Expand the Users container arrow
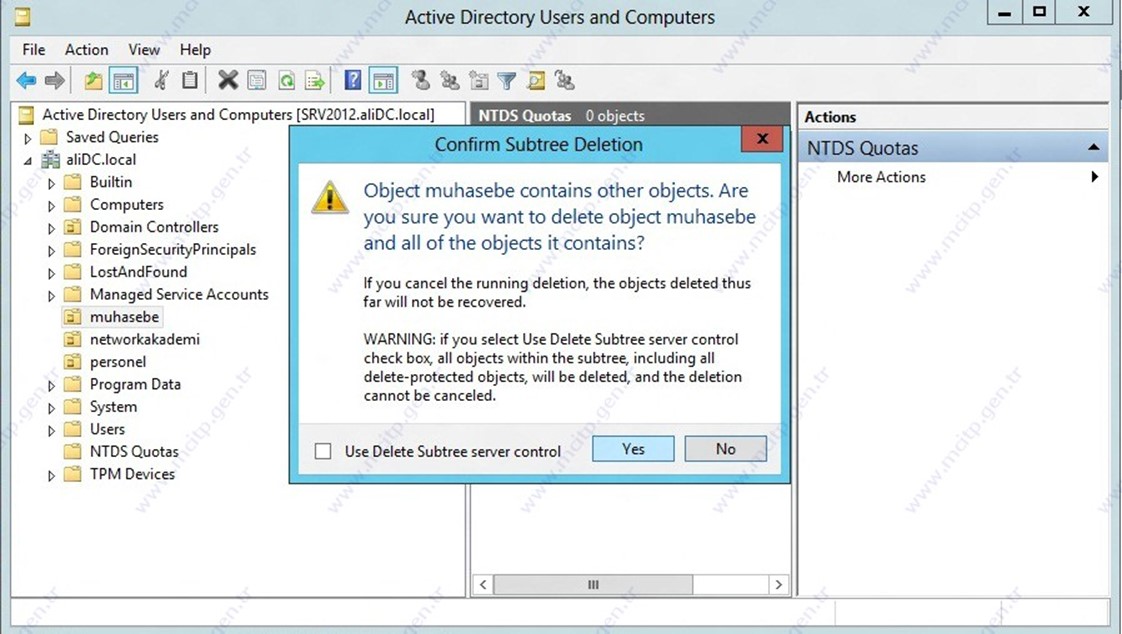Viewport: 1122px width, 634px height. (x=51, y=431)
